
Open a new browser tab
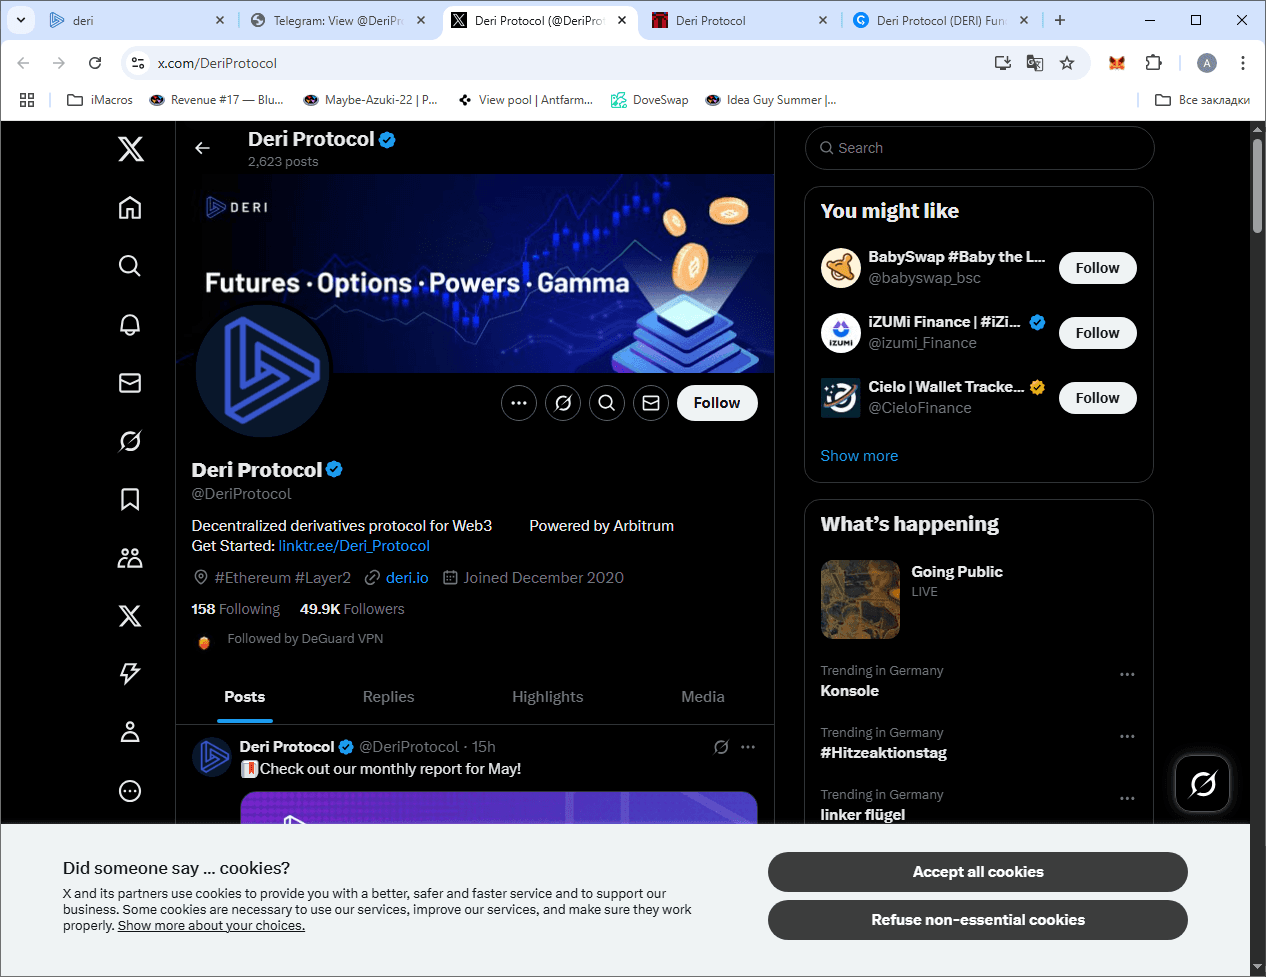point(1060,20)
